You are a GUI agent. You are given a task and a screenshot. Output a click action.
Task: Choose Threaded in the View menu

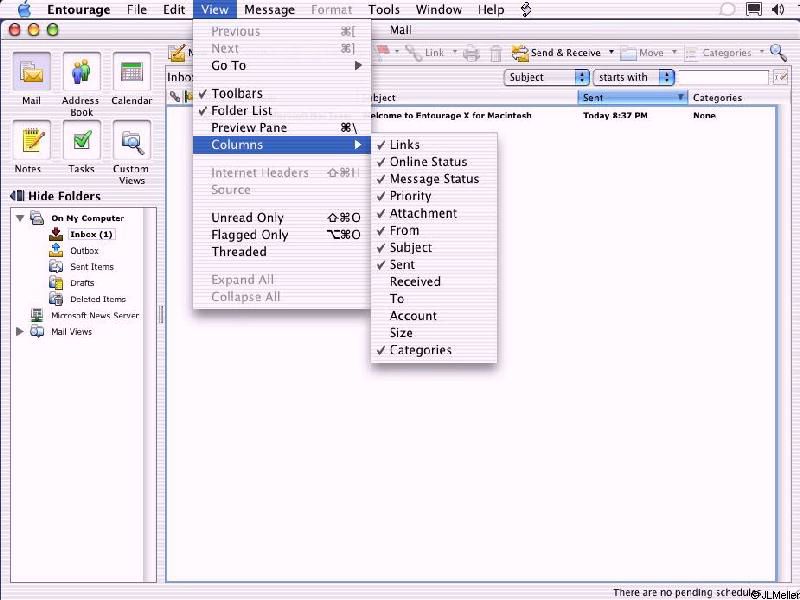[282, 252]
